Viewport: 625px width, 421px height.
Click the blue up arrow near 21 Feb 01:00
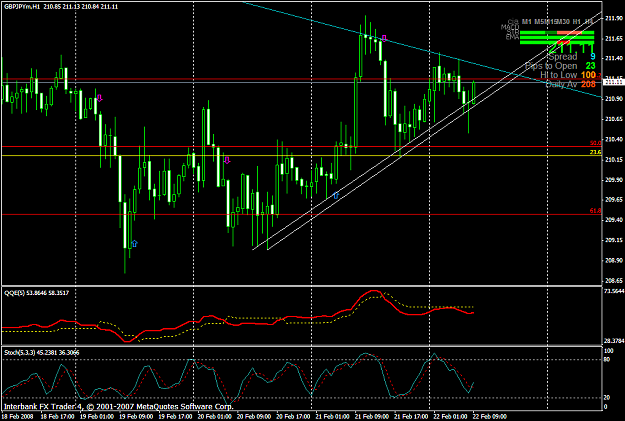click(x=336, y=195)
